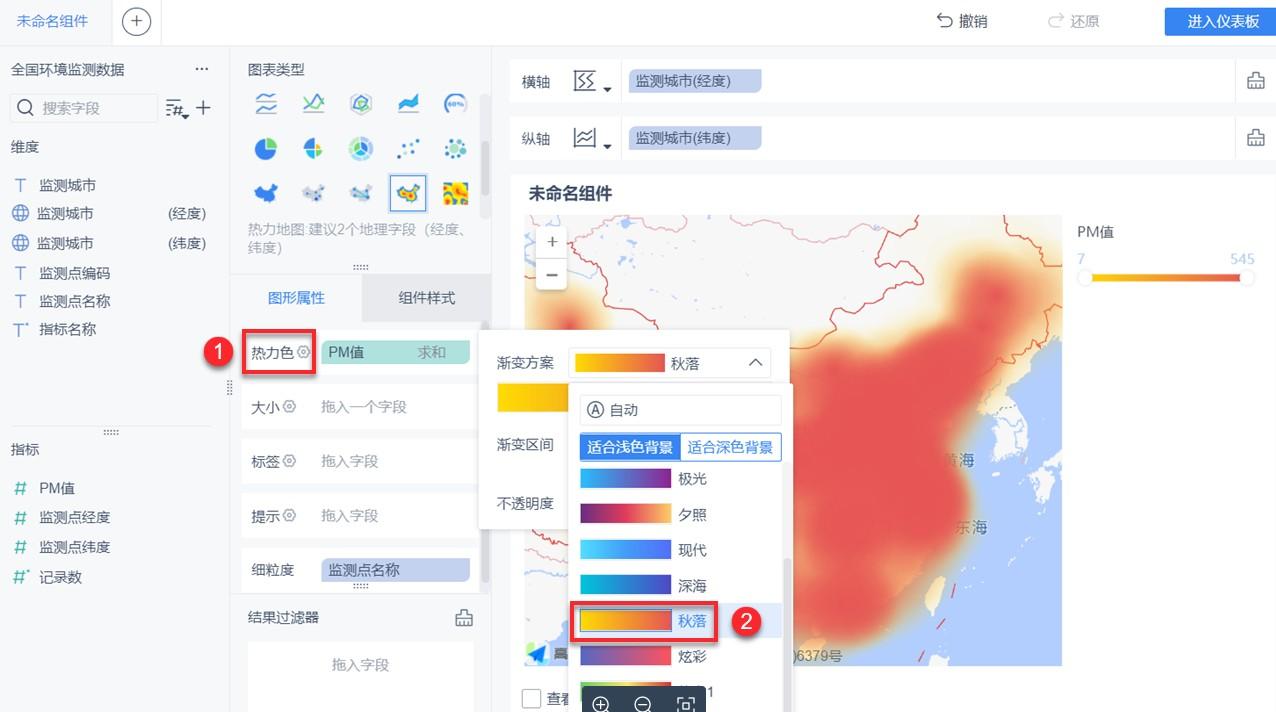This screenshot has height=712, width=1276.
Task: Open the 标签 settings gear
Action: tap(289, 461)
